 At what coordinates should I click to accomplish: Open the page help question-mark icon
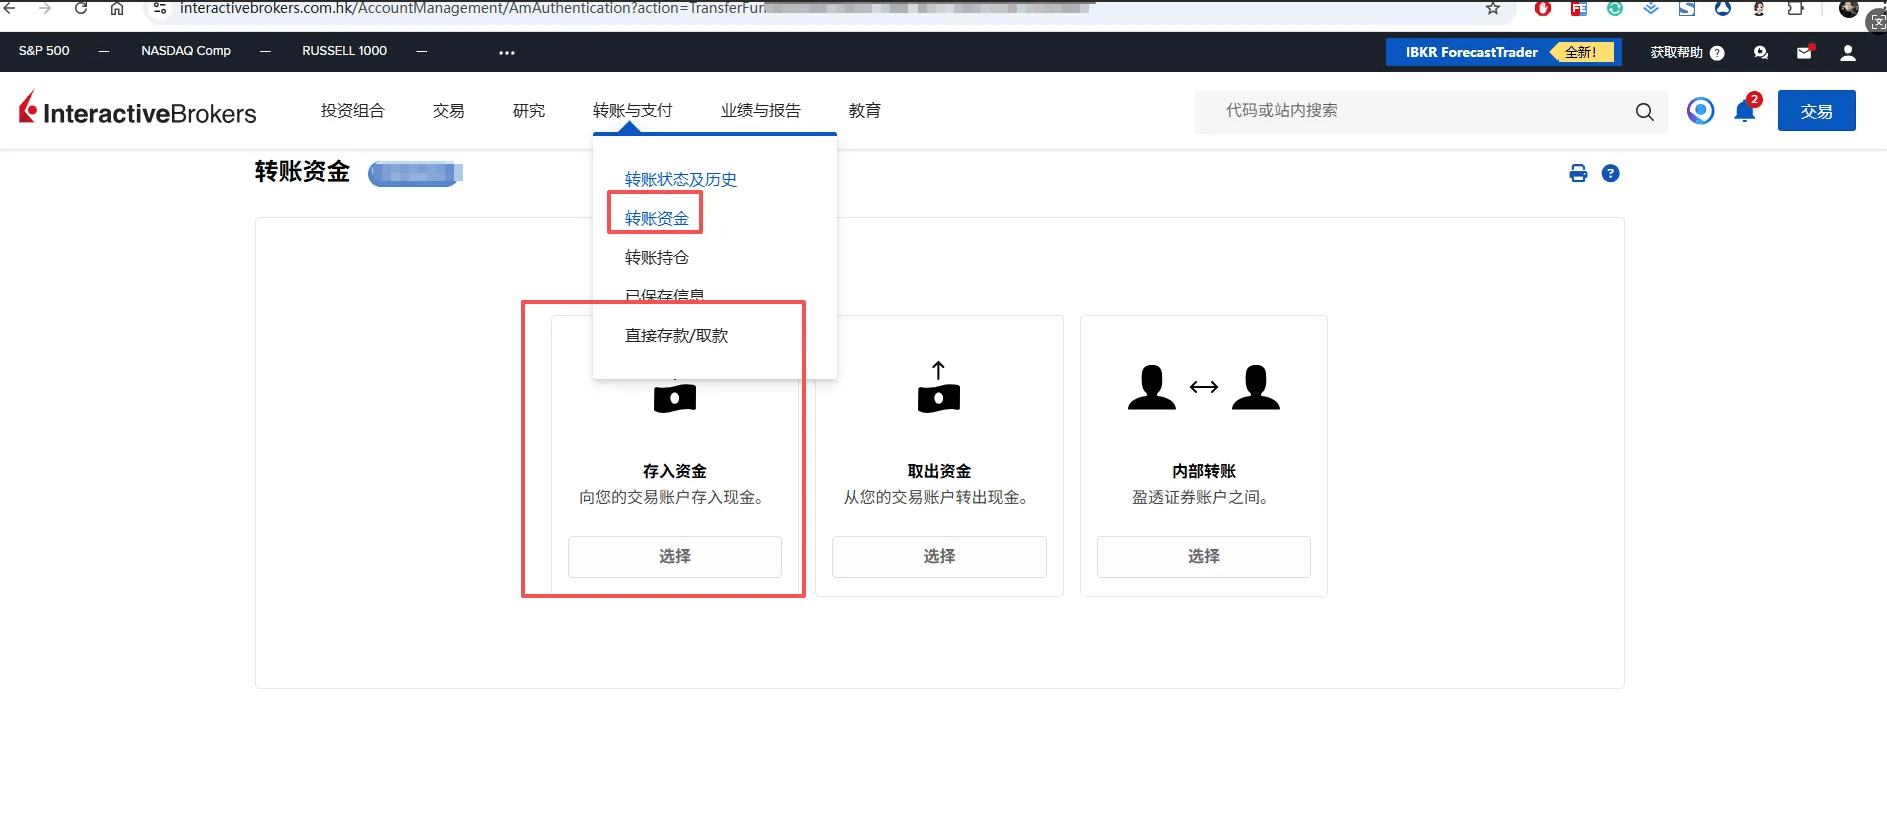point(1610,173)
